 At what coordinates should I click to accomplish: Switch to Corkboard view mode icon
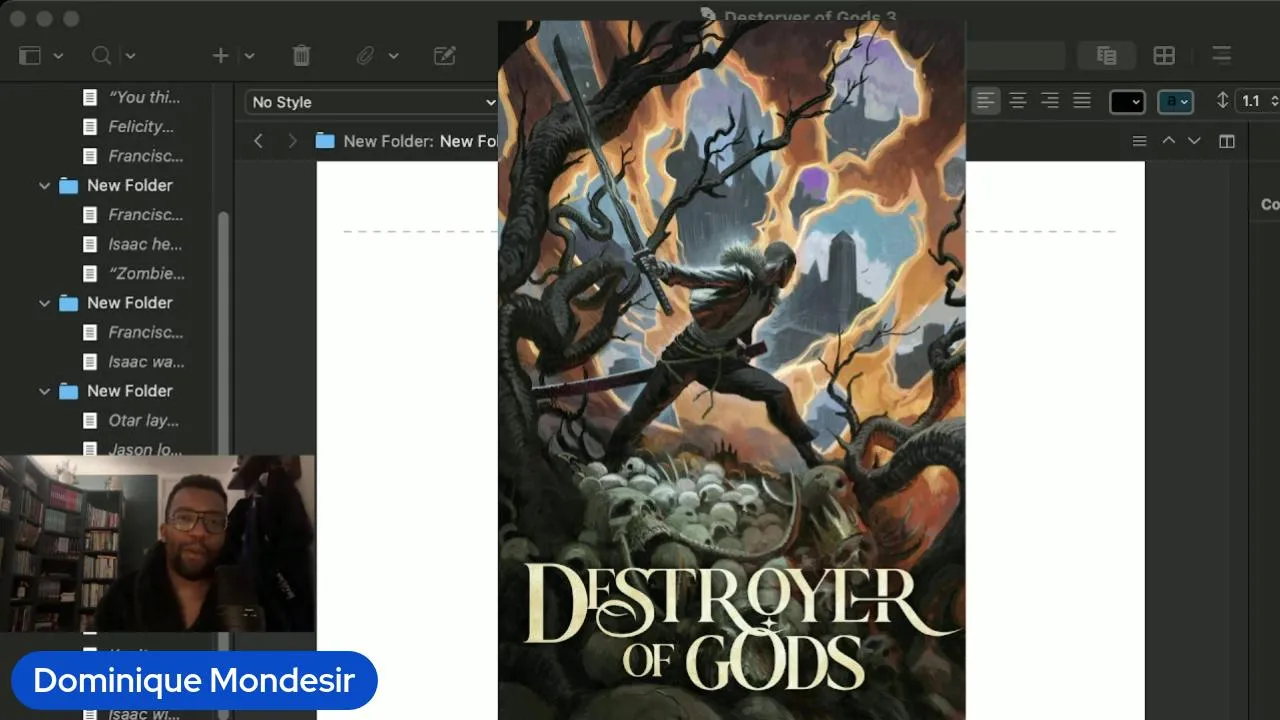pos(1164,56)
